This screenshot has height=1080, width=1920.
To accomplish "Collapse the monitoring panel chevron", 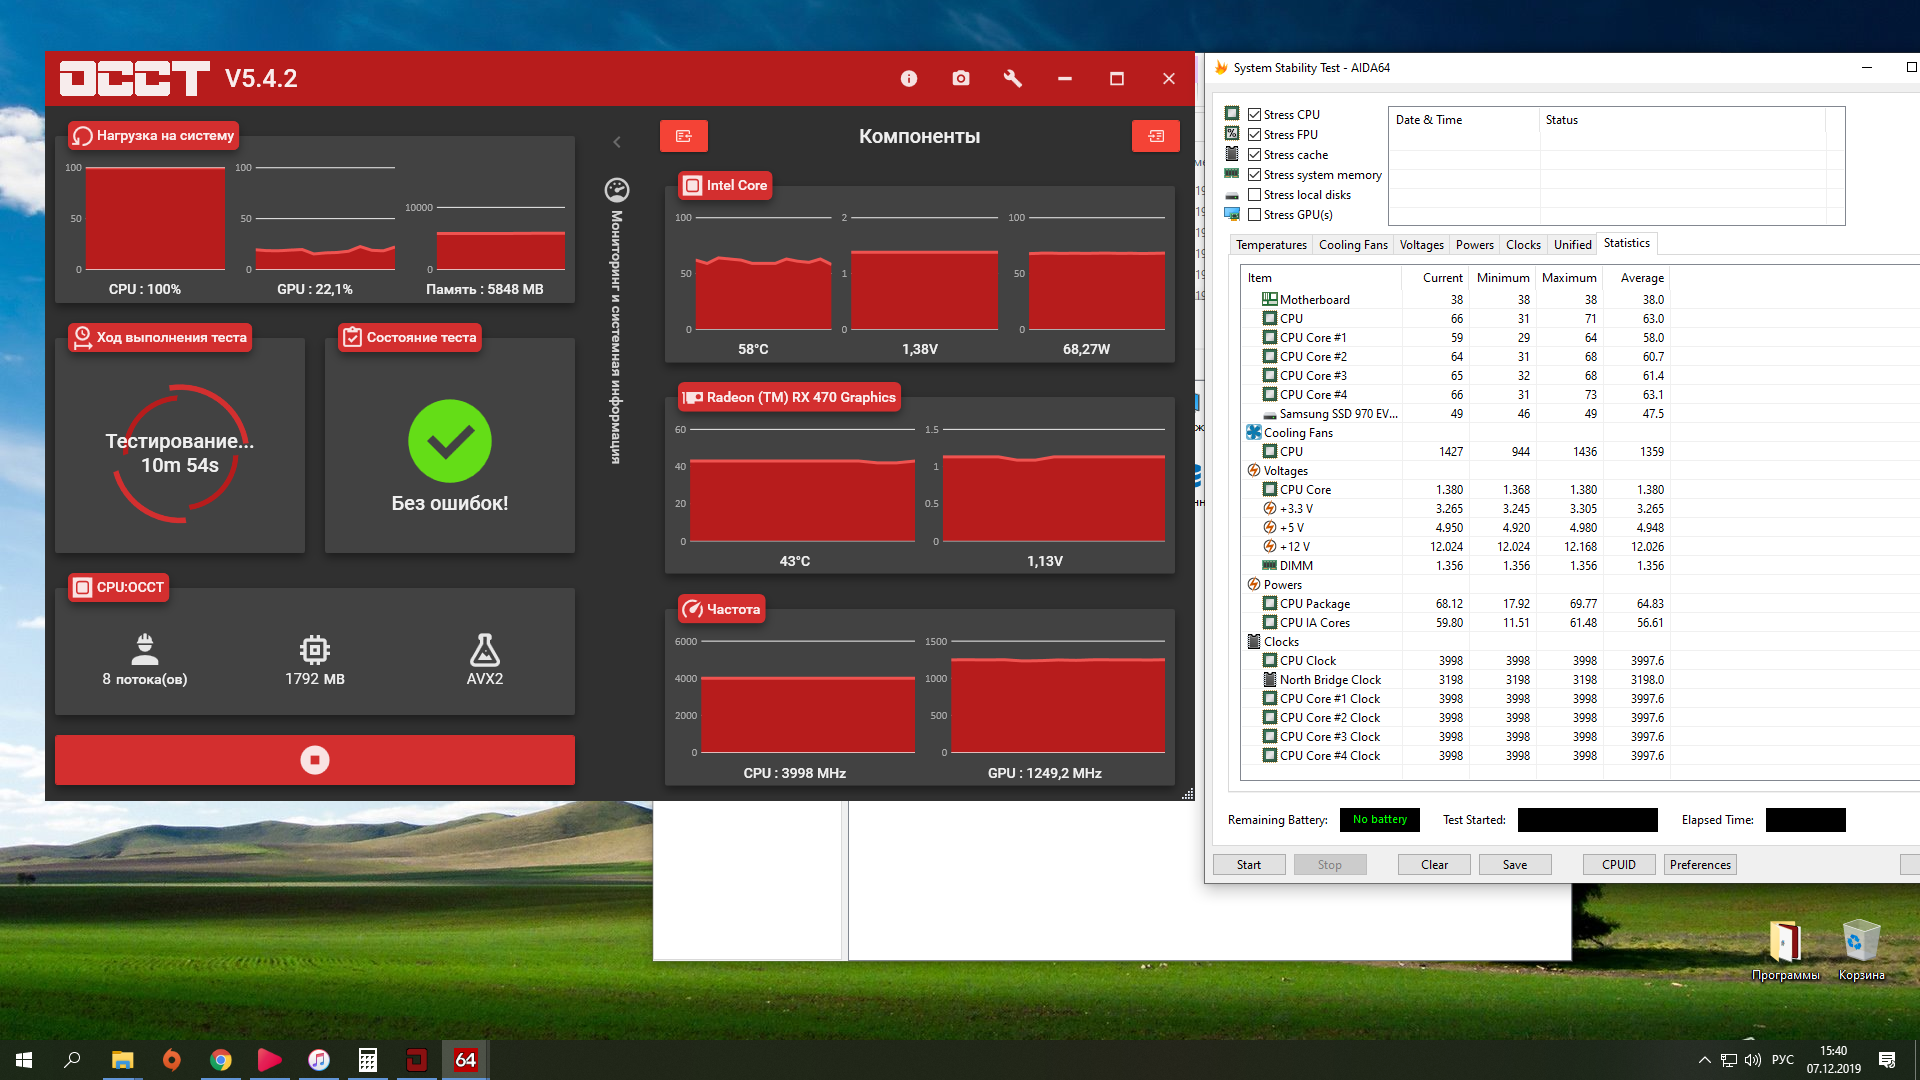I will [x=617, y=142].
